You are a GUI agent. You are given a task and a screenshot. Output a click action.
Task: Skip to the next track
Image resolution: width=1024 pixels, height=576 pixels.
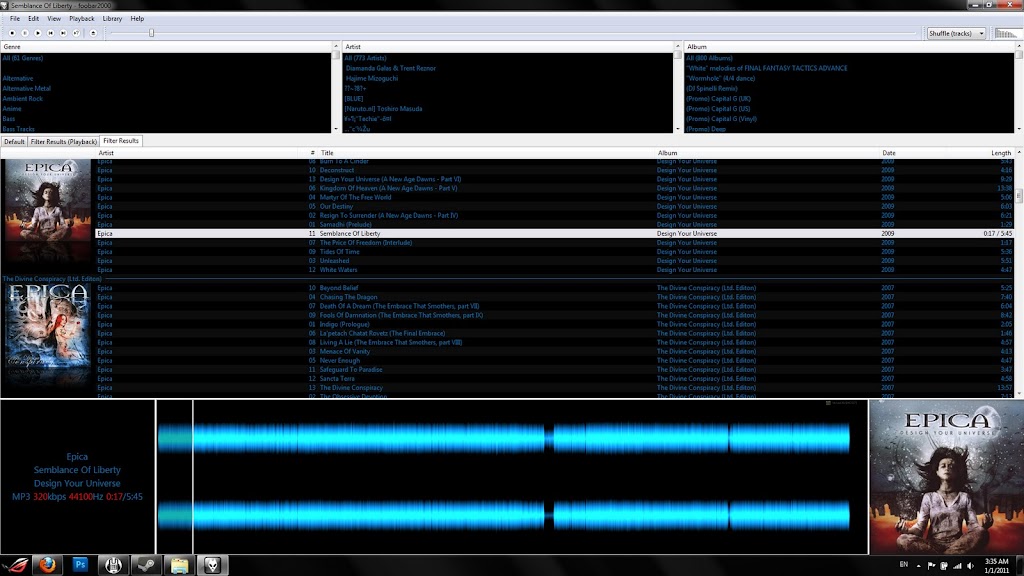[63, 33]
